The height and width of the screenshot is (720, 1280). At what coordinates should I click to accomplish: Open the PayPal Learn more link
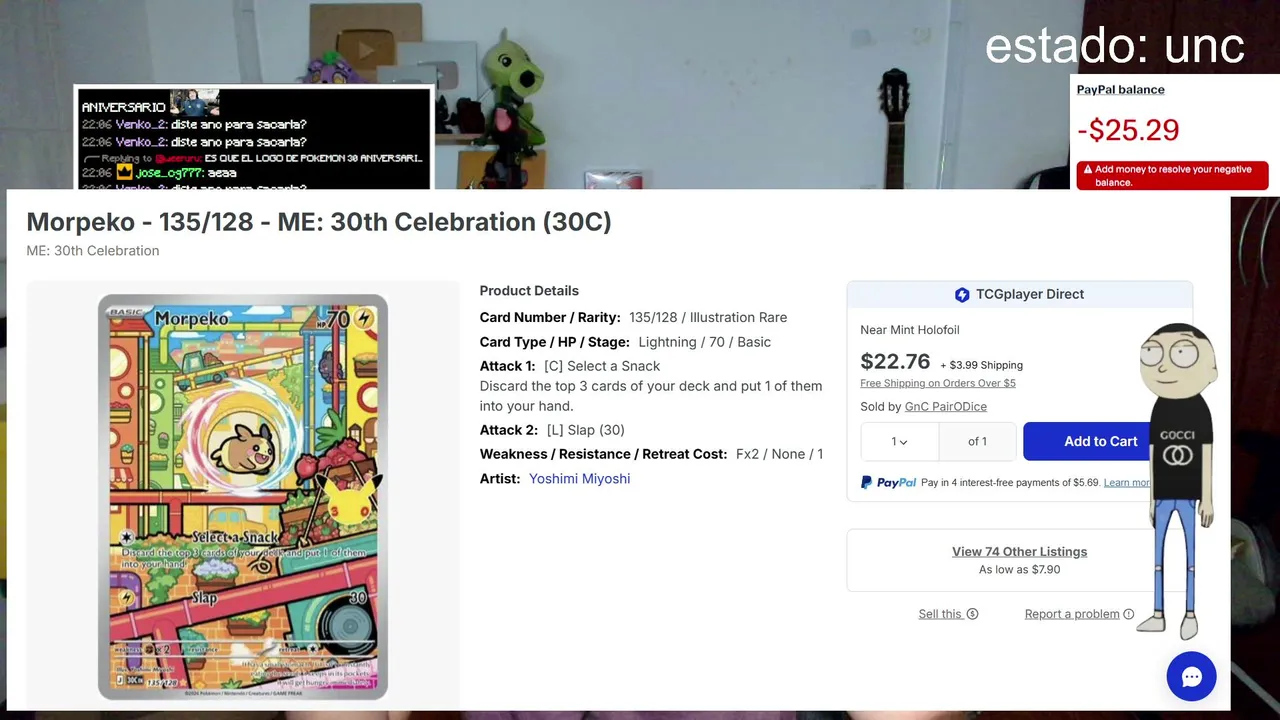pyautogui.click(x=1127, y=483)
